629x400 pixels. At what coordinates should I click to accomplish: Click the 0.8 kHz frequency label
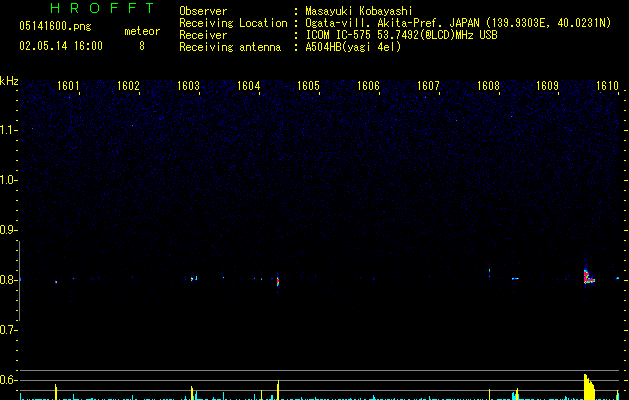tap(8, 280)
